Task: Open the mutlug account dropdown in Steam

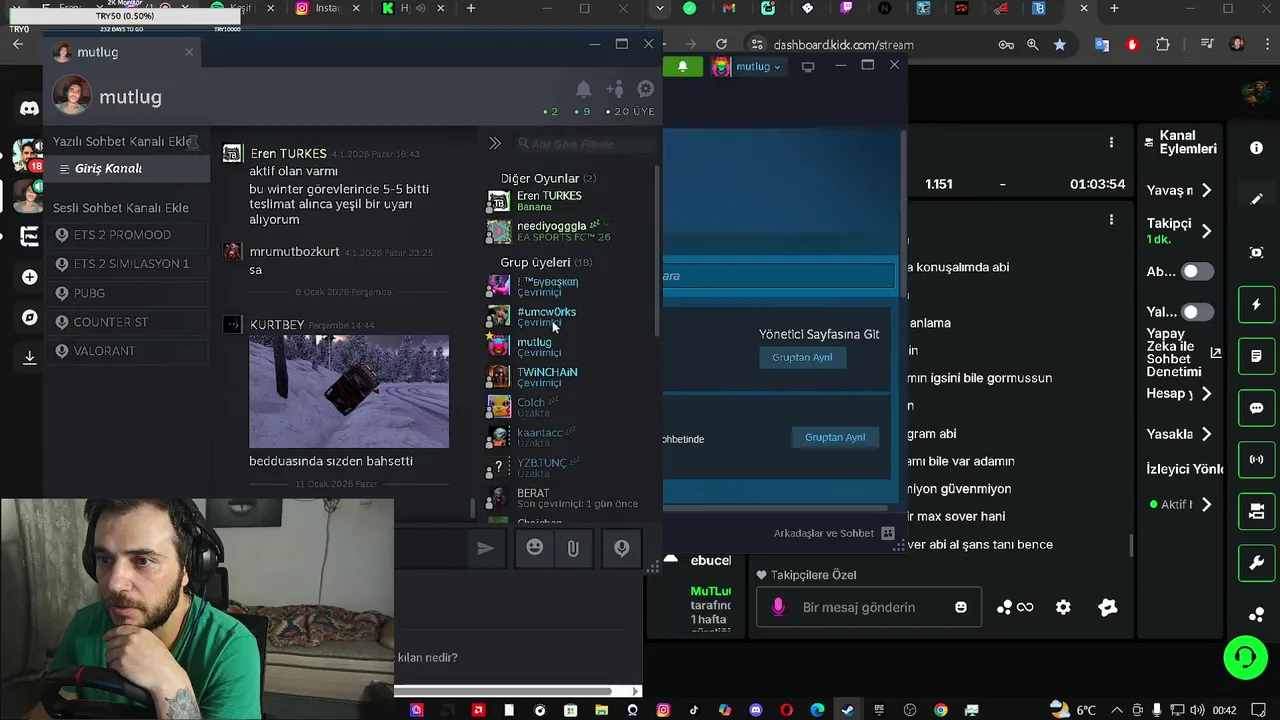Action: tap(758, 67)
